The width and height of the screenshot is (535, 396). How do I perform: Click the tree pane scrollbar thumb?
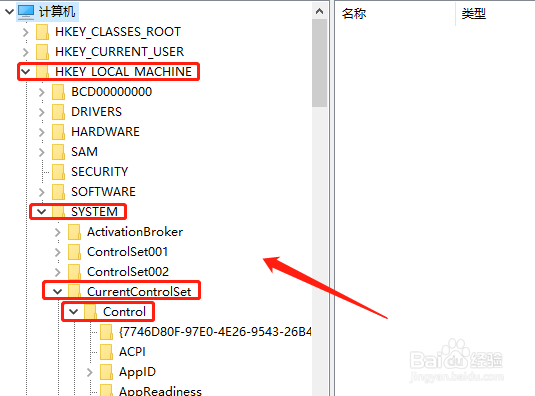pos(319,63)
